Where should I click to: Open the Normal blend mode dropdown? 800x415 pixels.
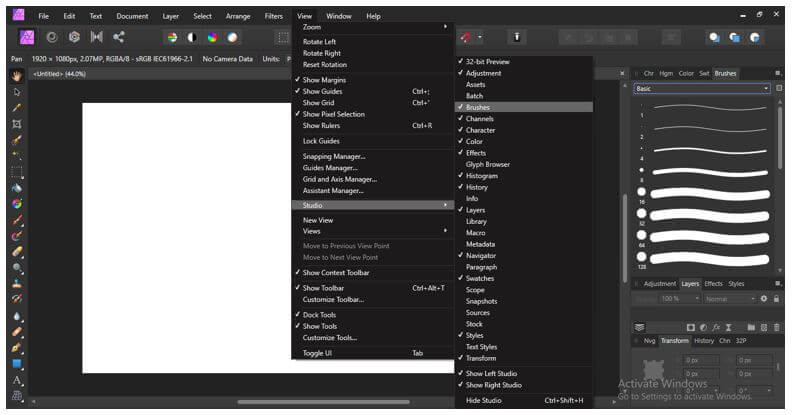(730, 299)
